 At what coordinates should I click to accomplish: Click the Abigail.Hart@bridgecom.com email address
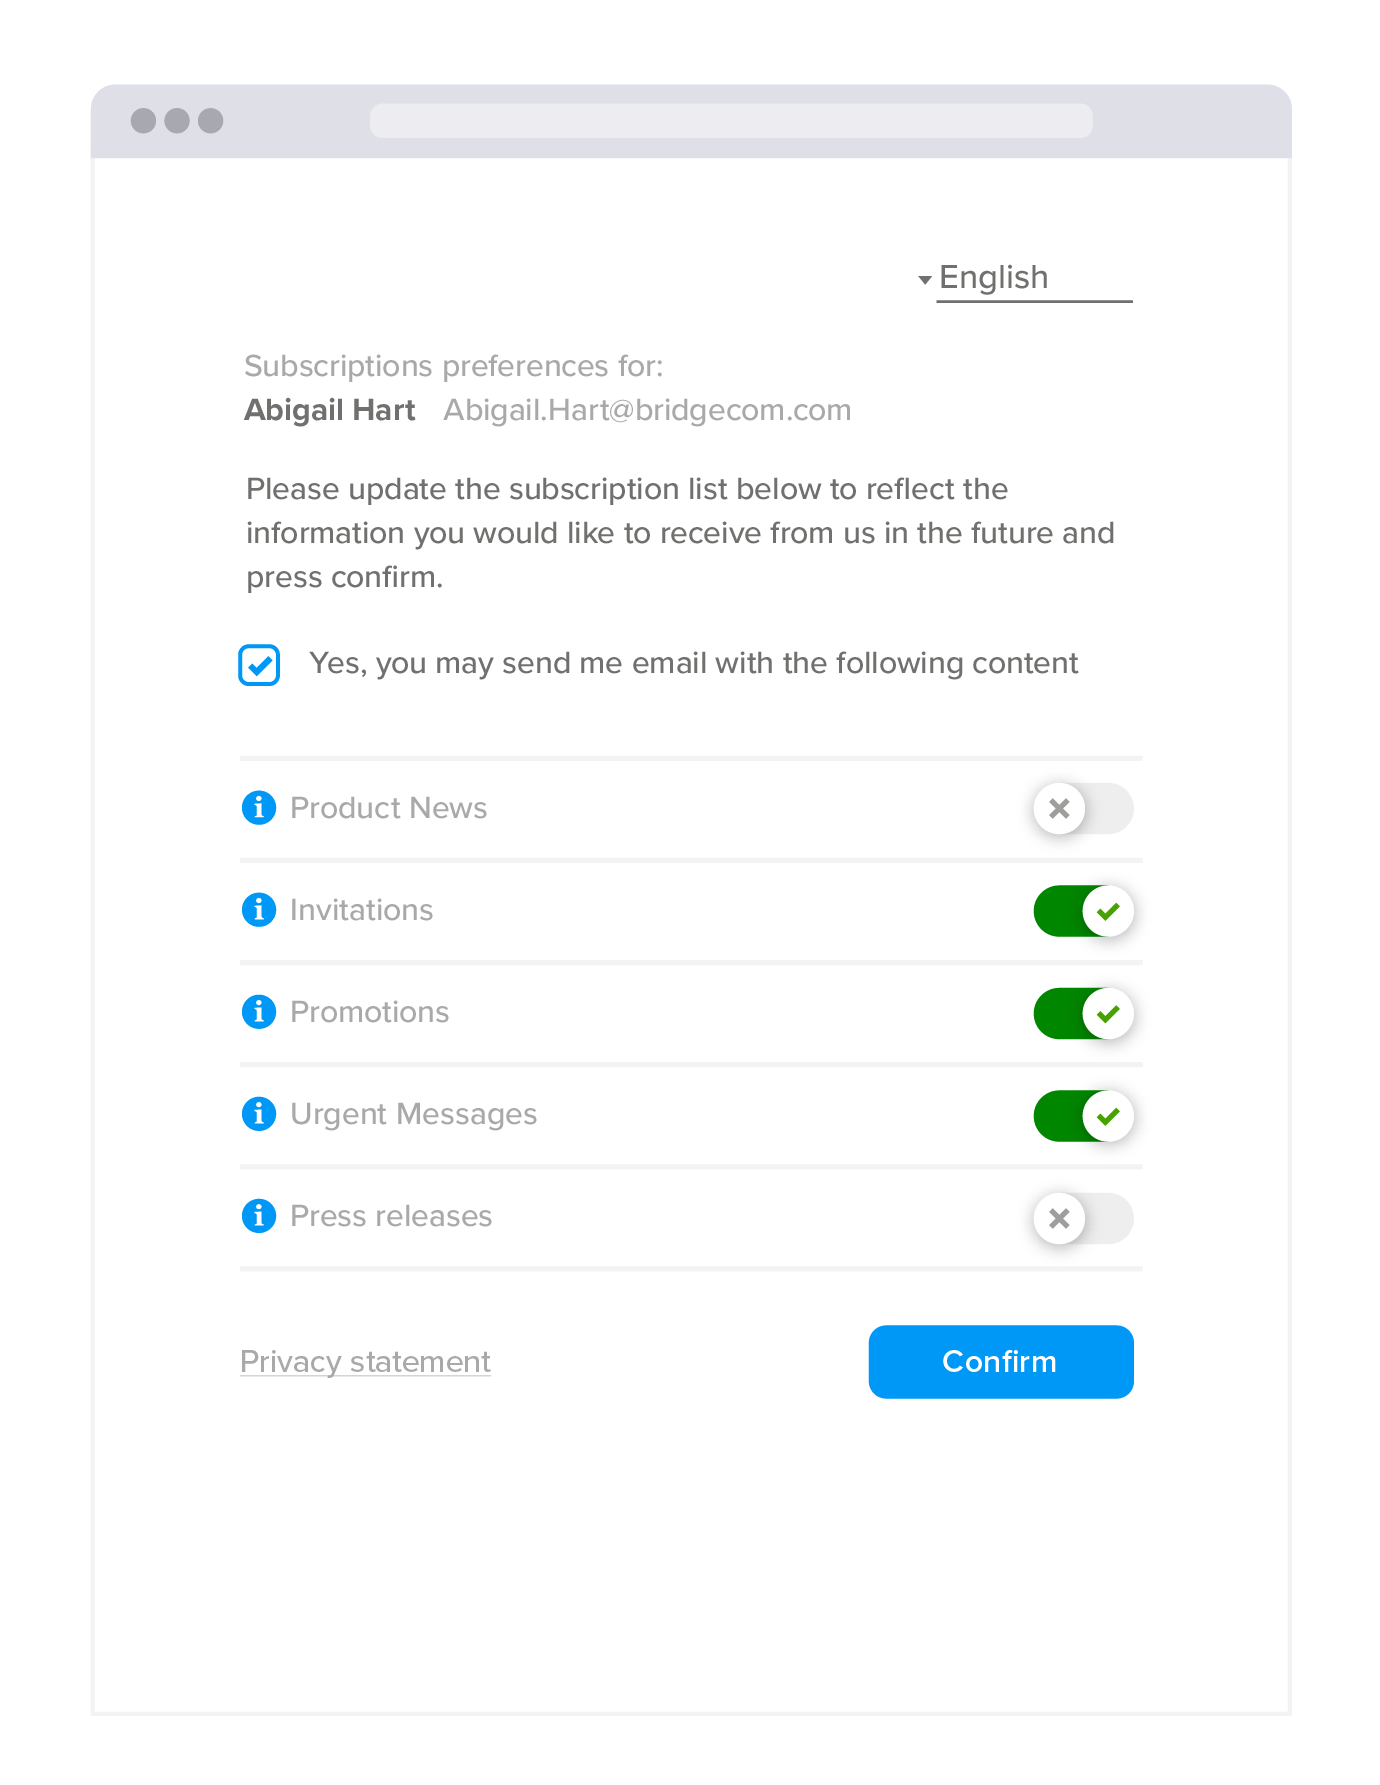647,410
